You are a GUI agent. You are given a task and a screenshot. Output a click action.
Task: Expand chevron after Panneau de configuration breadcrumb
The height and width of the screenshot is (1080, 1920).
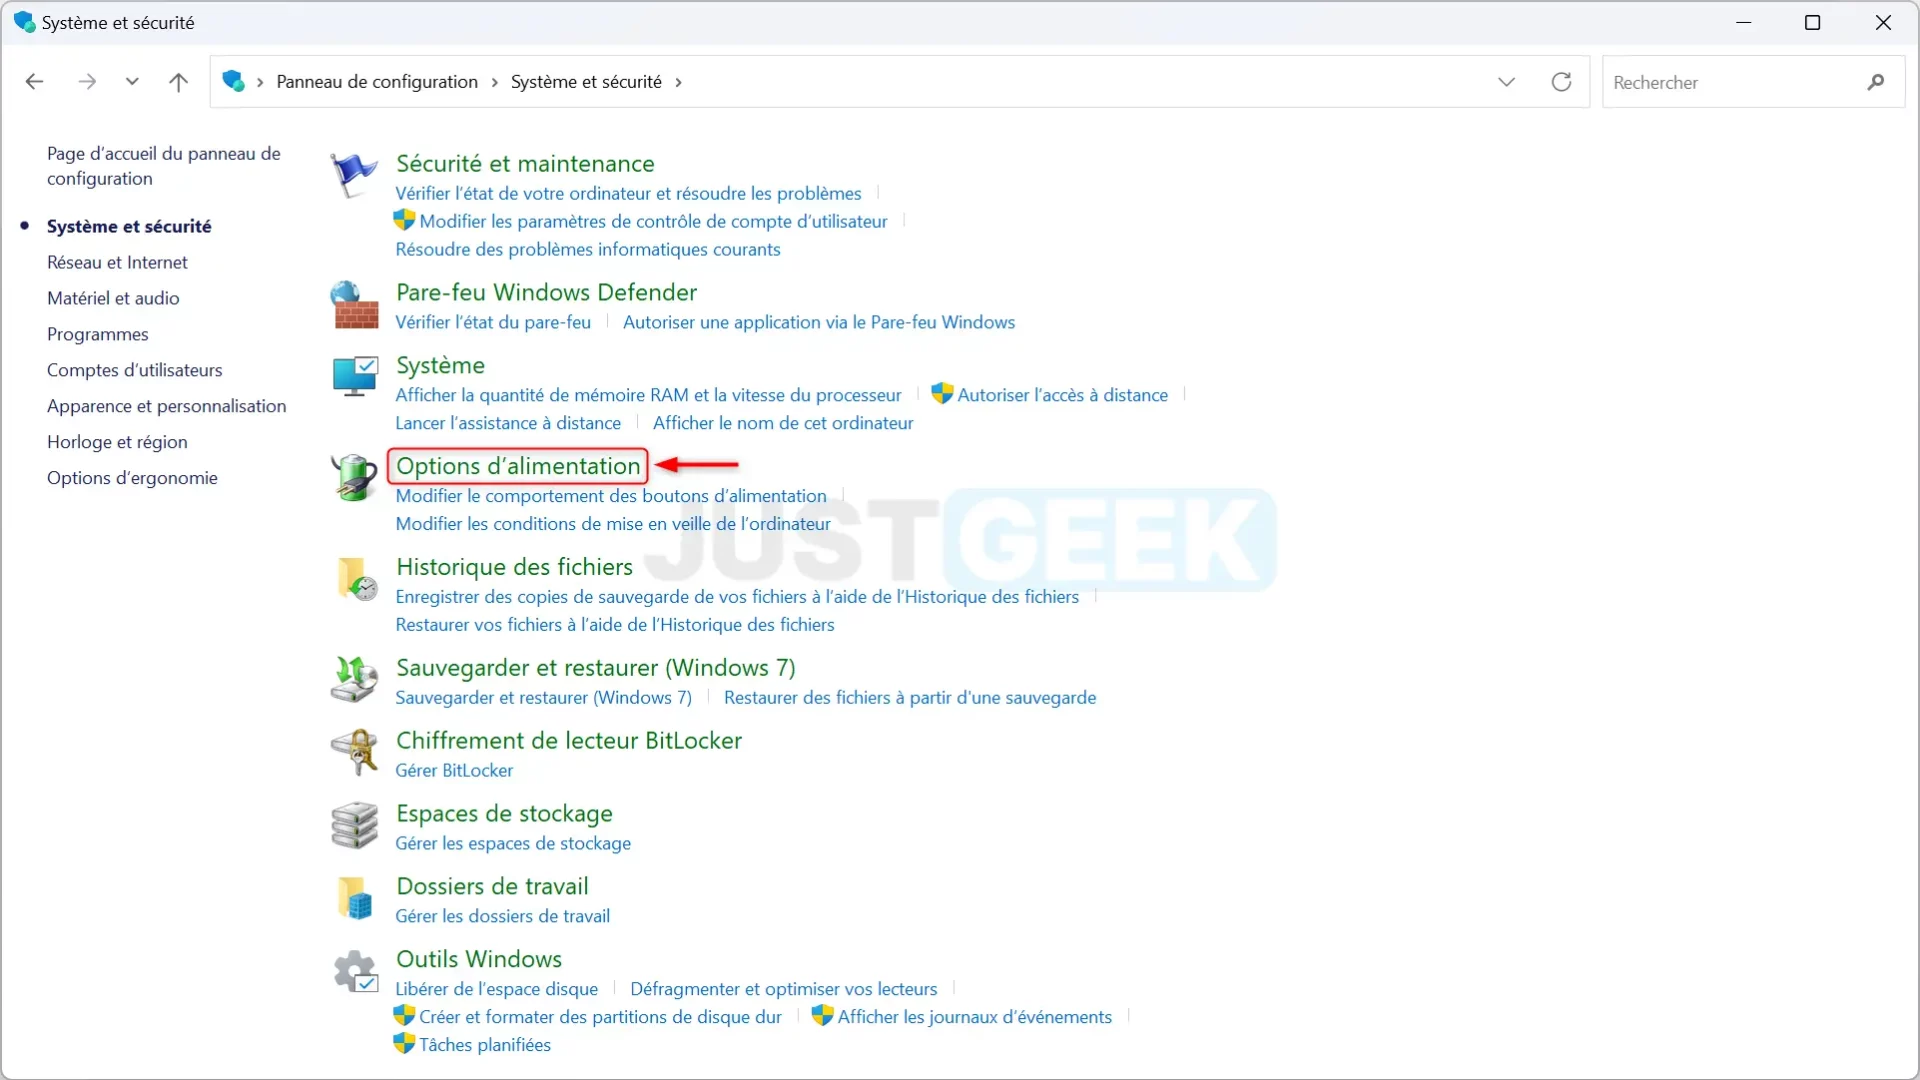[x=495, y=82]
